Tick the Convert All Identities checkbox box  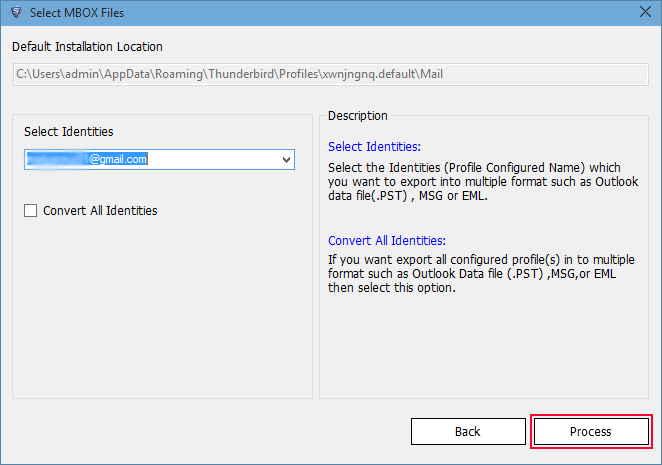click(x=30, y=210)
